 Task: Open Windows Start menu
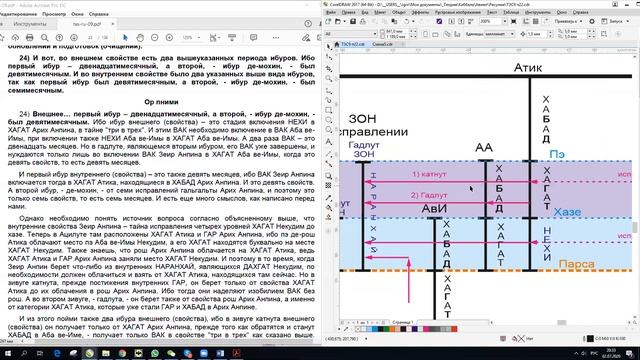pyautogui.click(x=7, y=353)
